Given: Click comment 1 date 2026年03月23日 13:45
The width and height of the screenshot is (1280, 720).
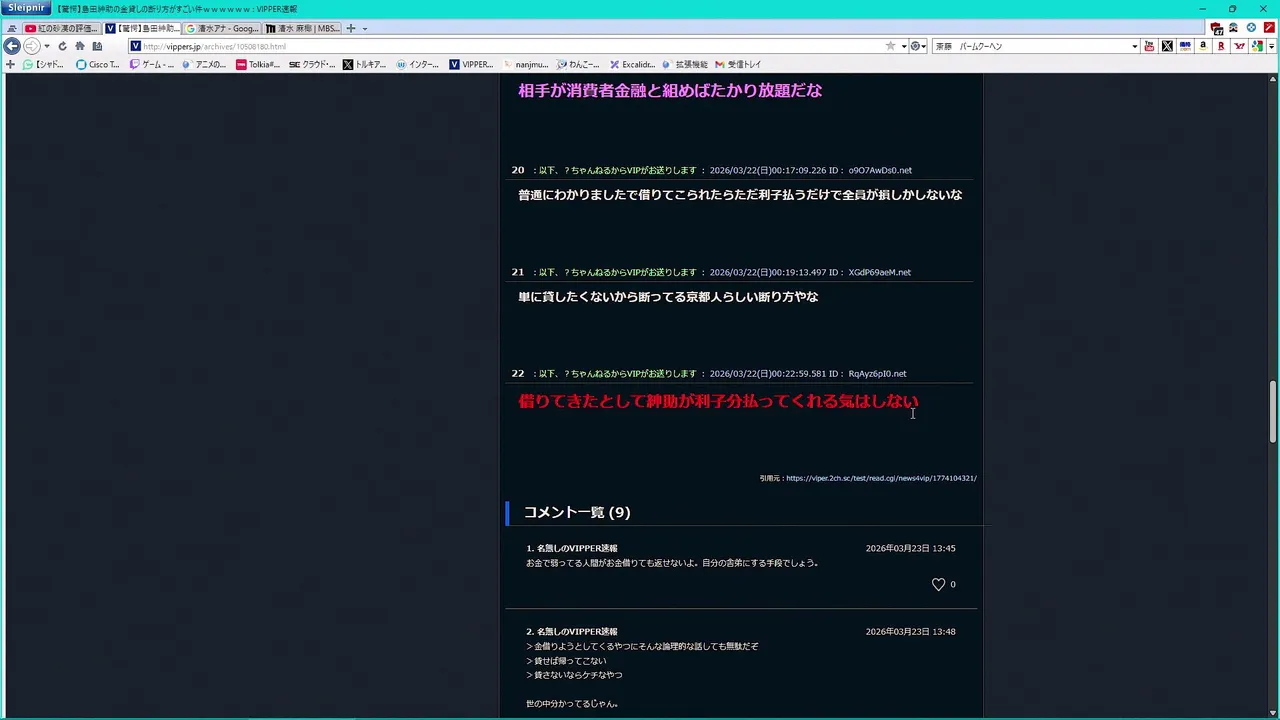Looking at the screenshot, I should (910, 548).
